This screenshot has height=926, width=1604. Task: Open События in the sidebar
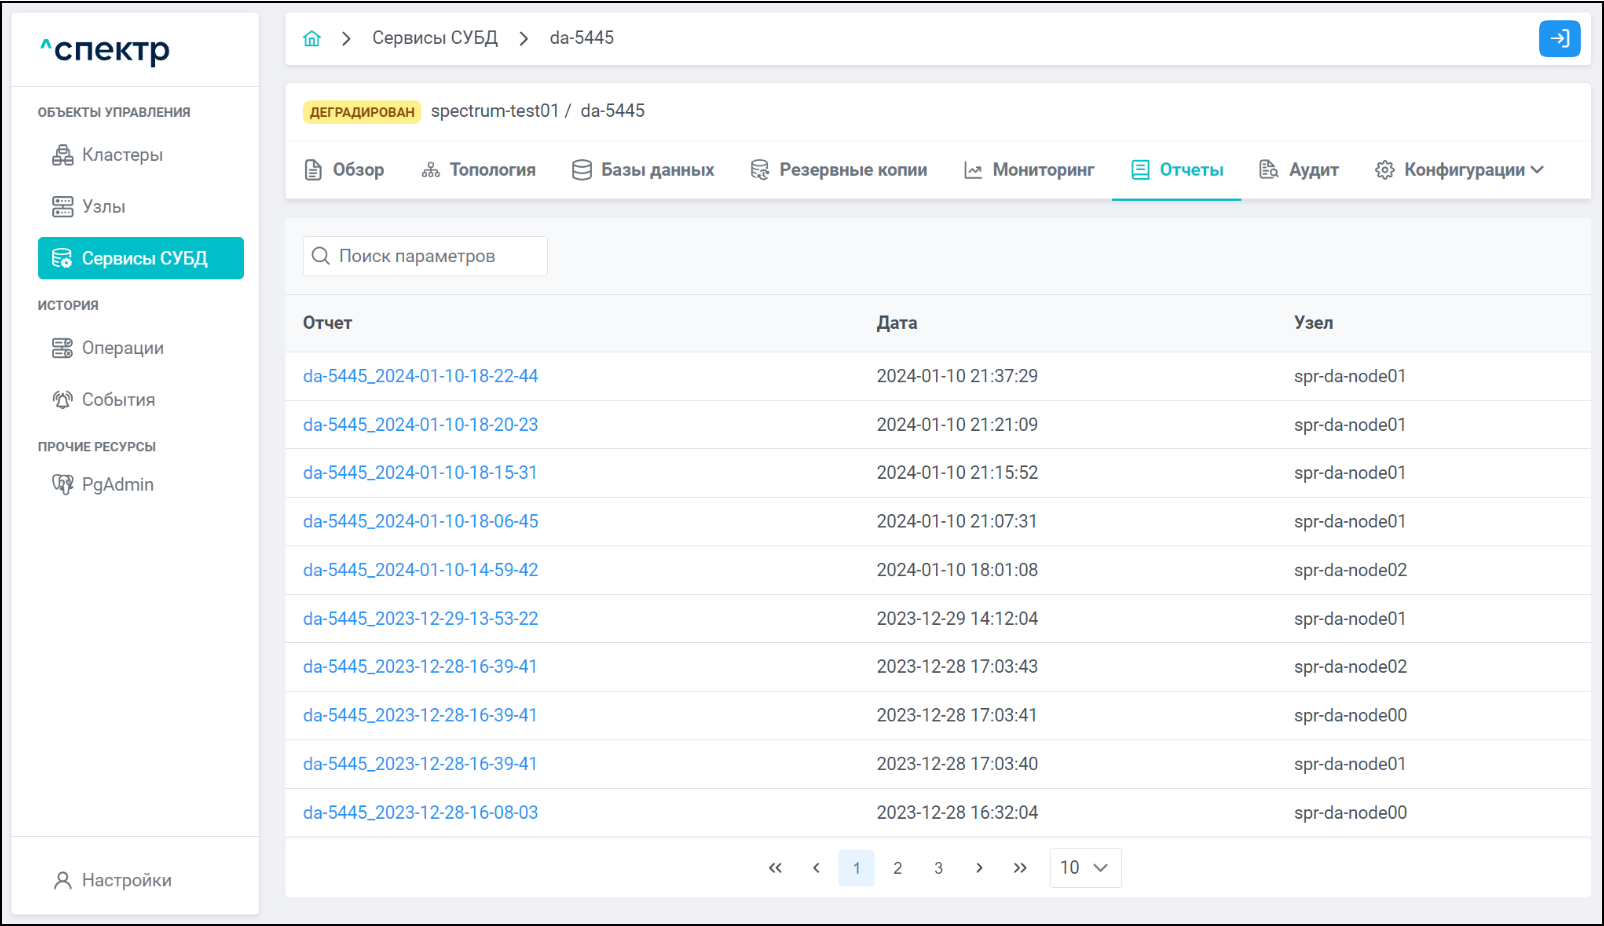(x=118, y=400)
